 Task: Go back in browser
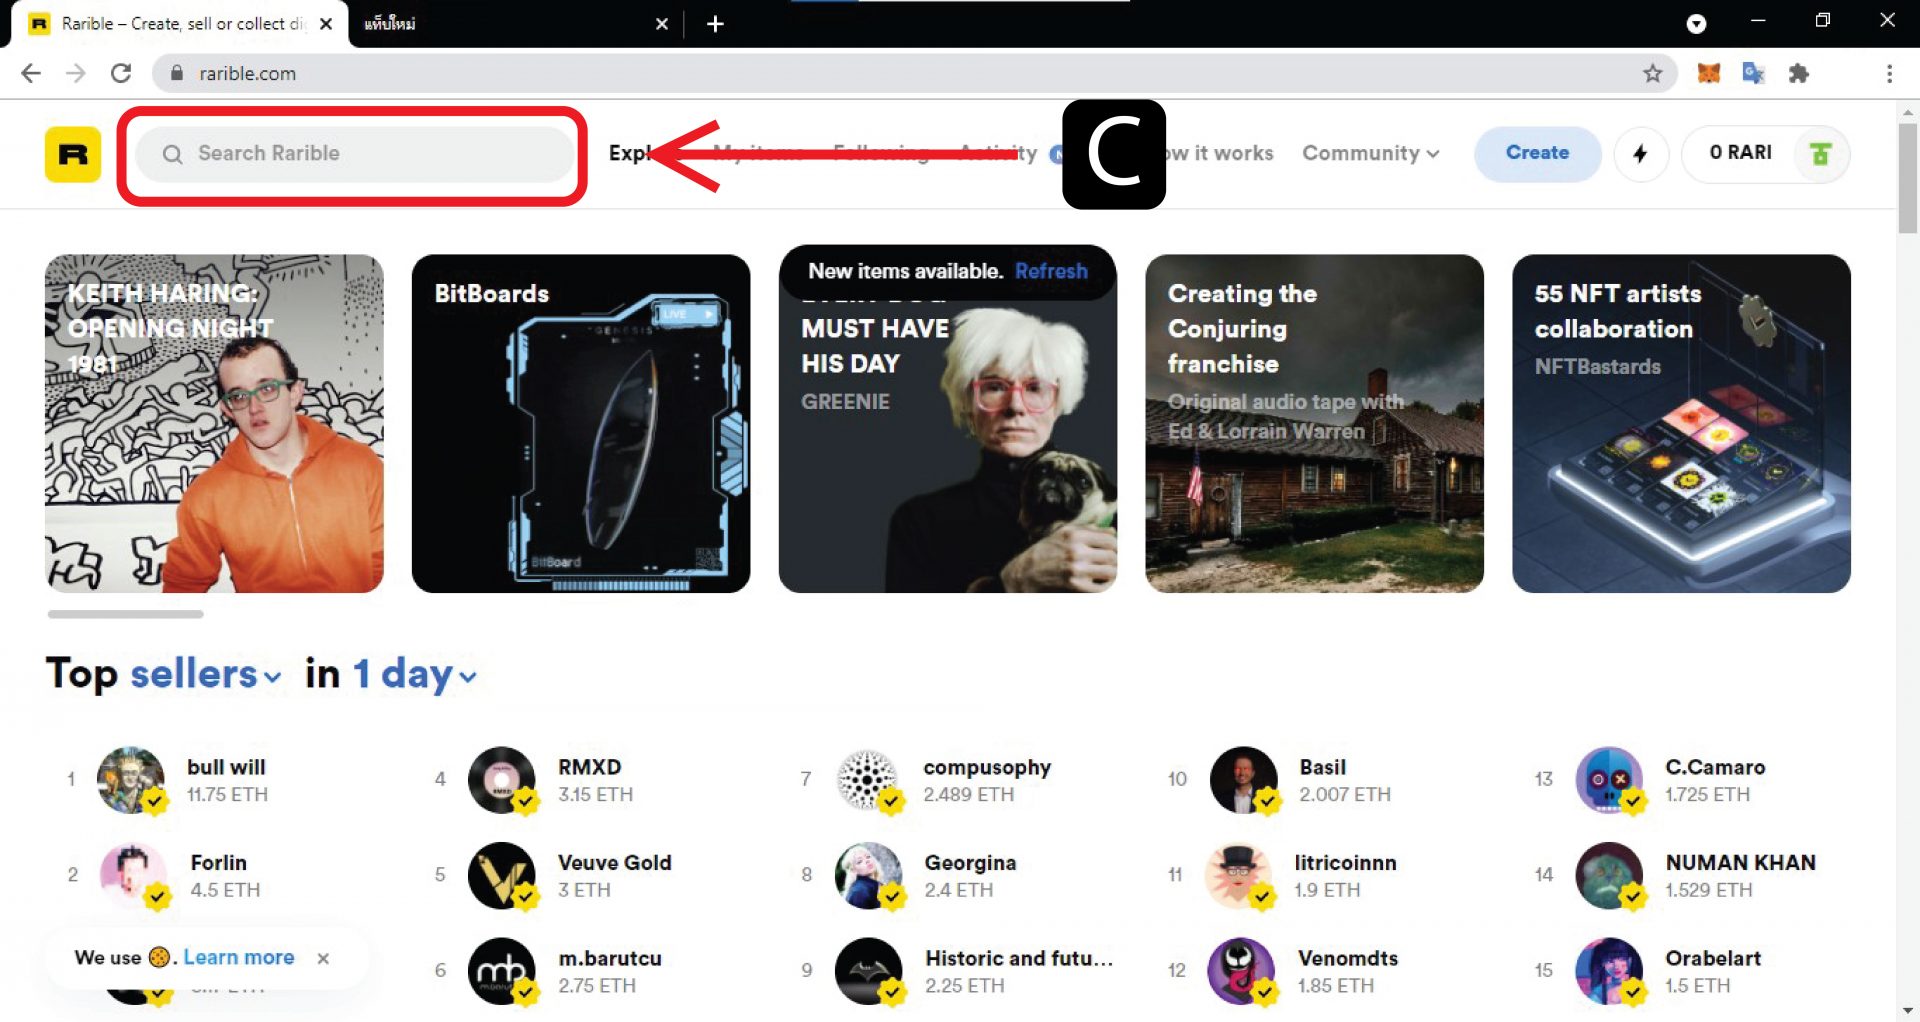31,73
